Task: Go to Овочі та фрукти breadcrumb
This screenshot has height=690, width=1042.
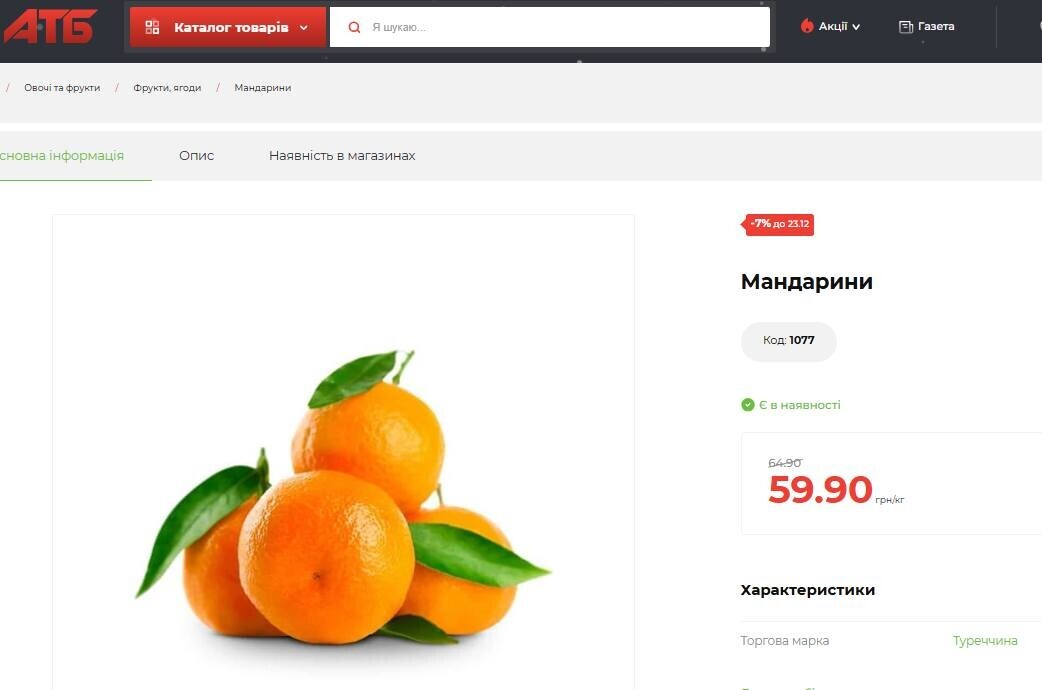Action: pos(62,88)
